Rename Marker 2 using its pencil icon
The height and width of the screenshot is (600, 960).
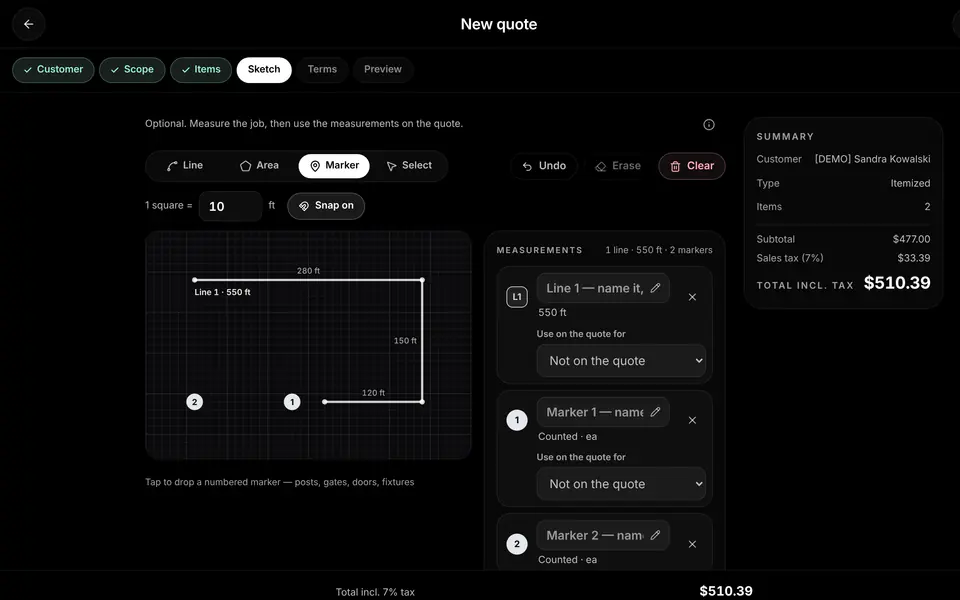tap(655, 535)
